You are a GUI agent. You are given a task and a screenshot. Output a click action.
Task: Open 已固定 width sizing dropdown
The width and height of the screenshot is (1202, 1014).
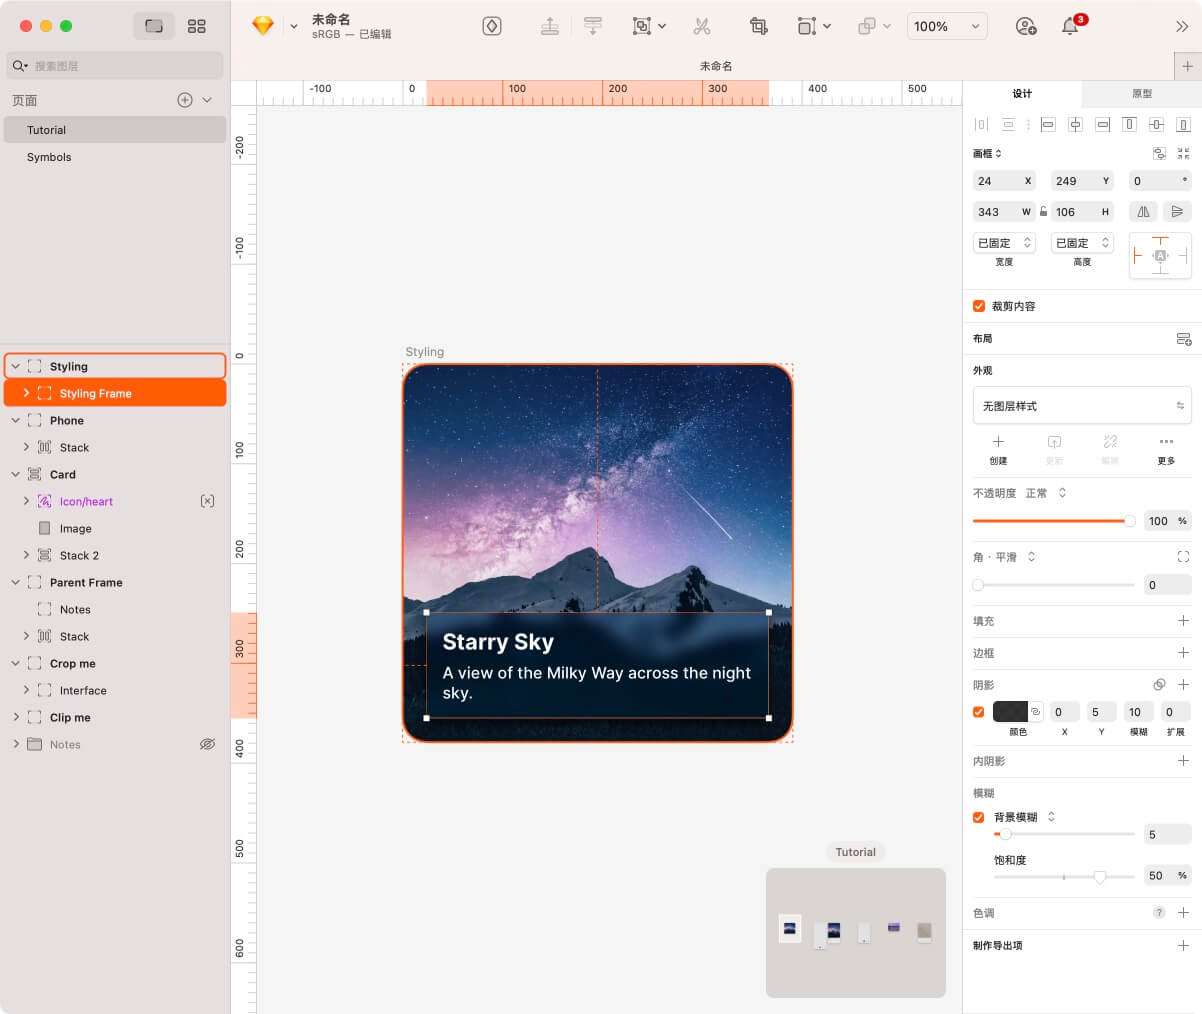point(1004,243)
